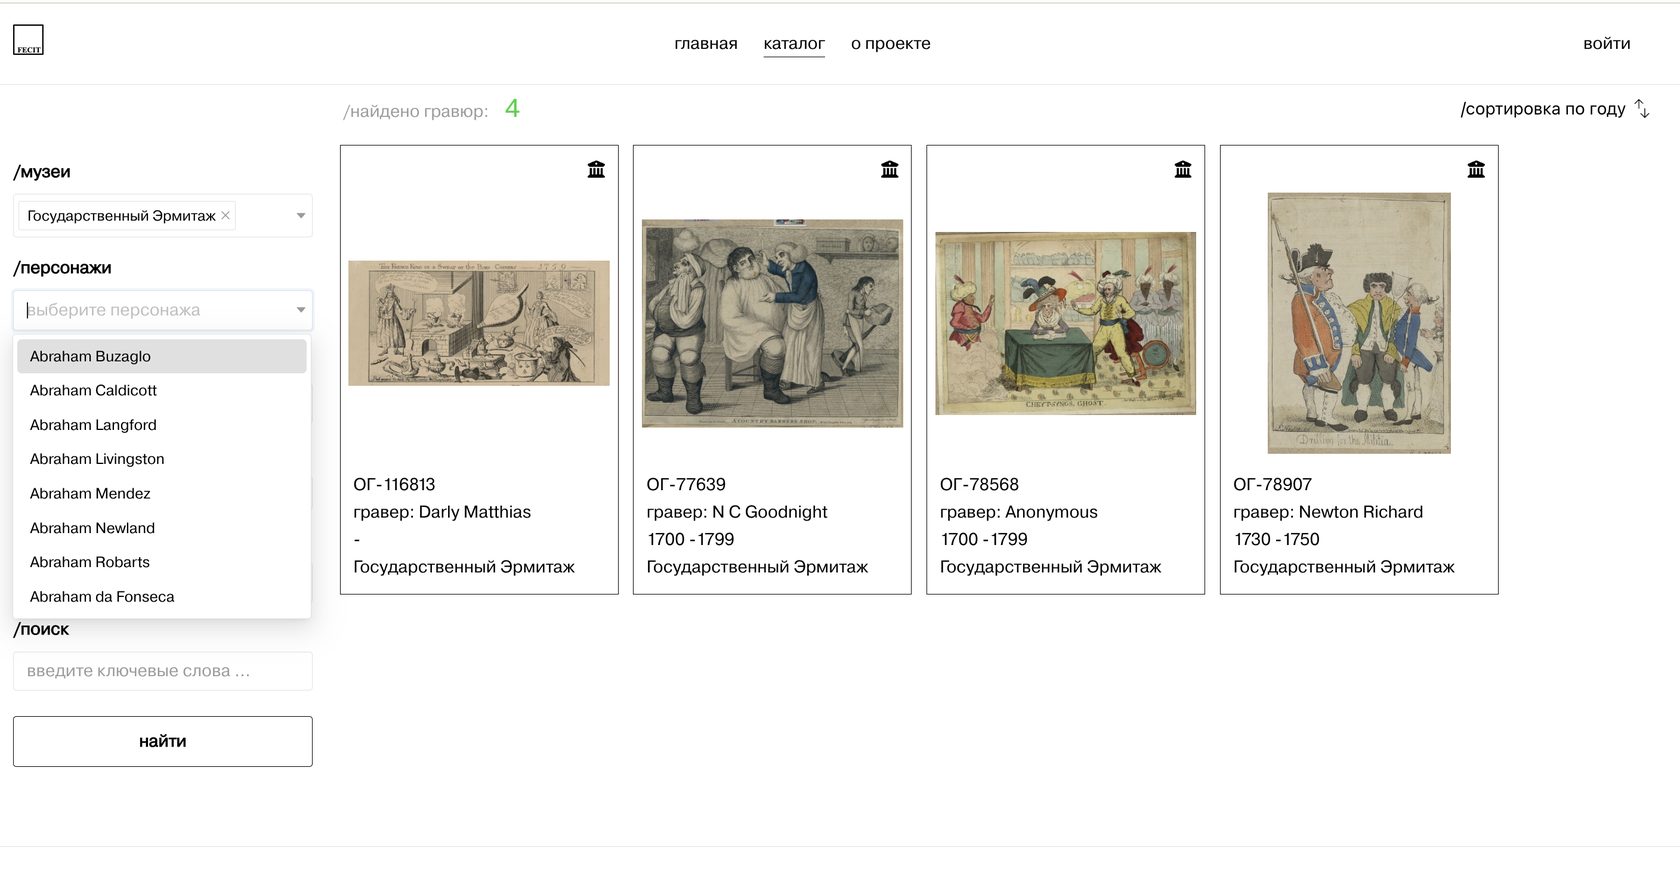Select Abraham da Fonseca option
The height and width of the screenshot is (873, 1680).
[x=162, y=596]
